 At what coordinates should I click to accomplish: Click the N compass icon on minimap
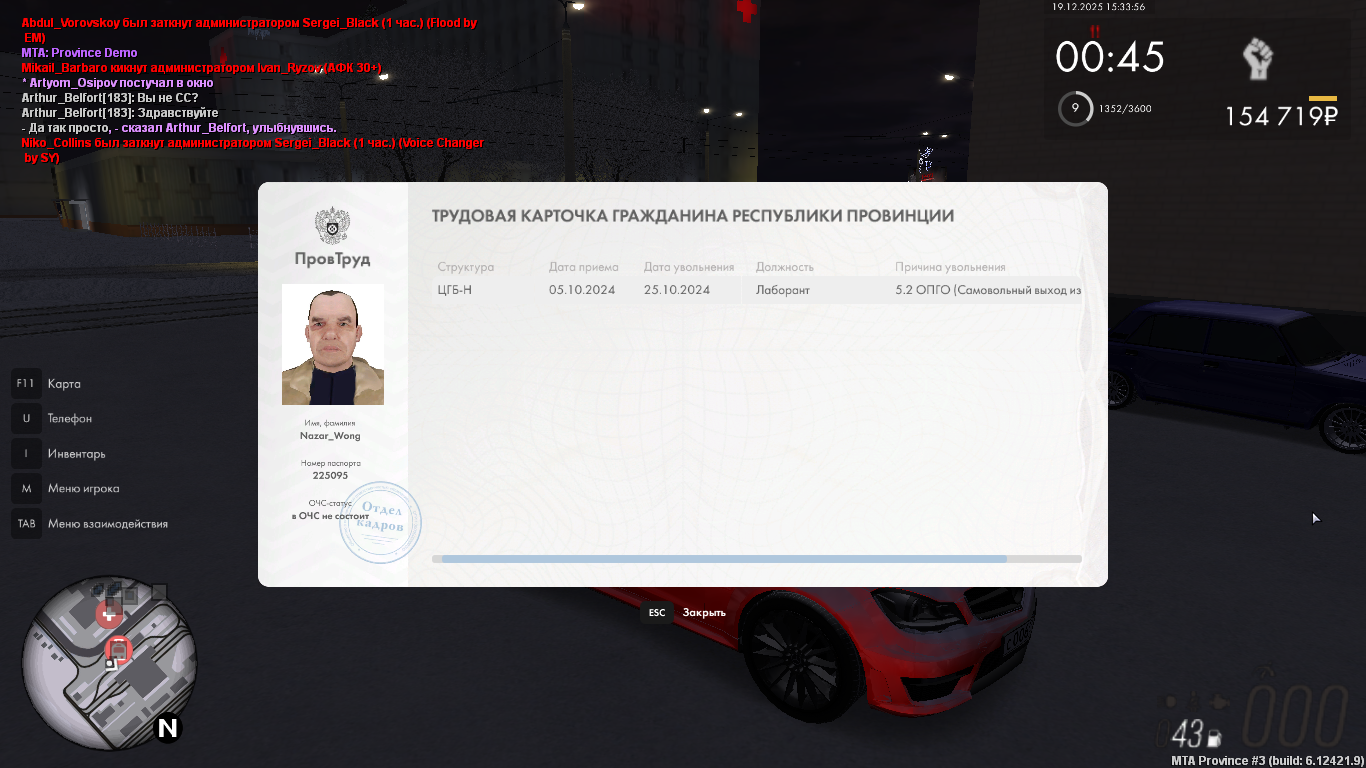[x=167, y=728]
